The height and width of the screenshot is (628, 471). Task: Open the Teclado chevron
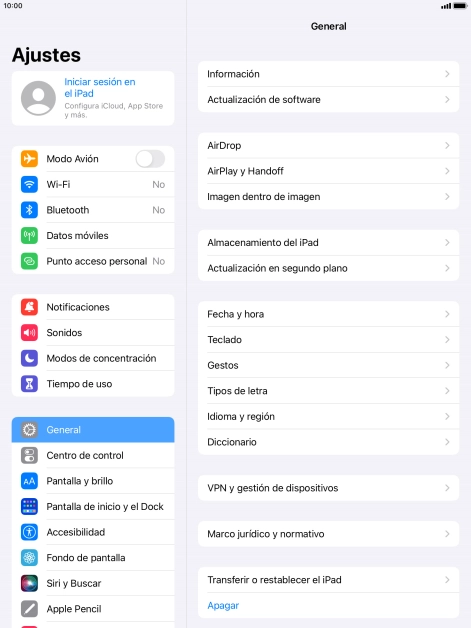447,340
